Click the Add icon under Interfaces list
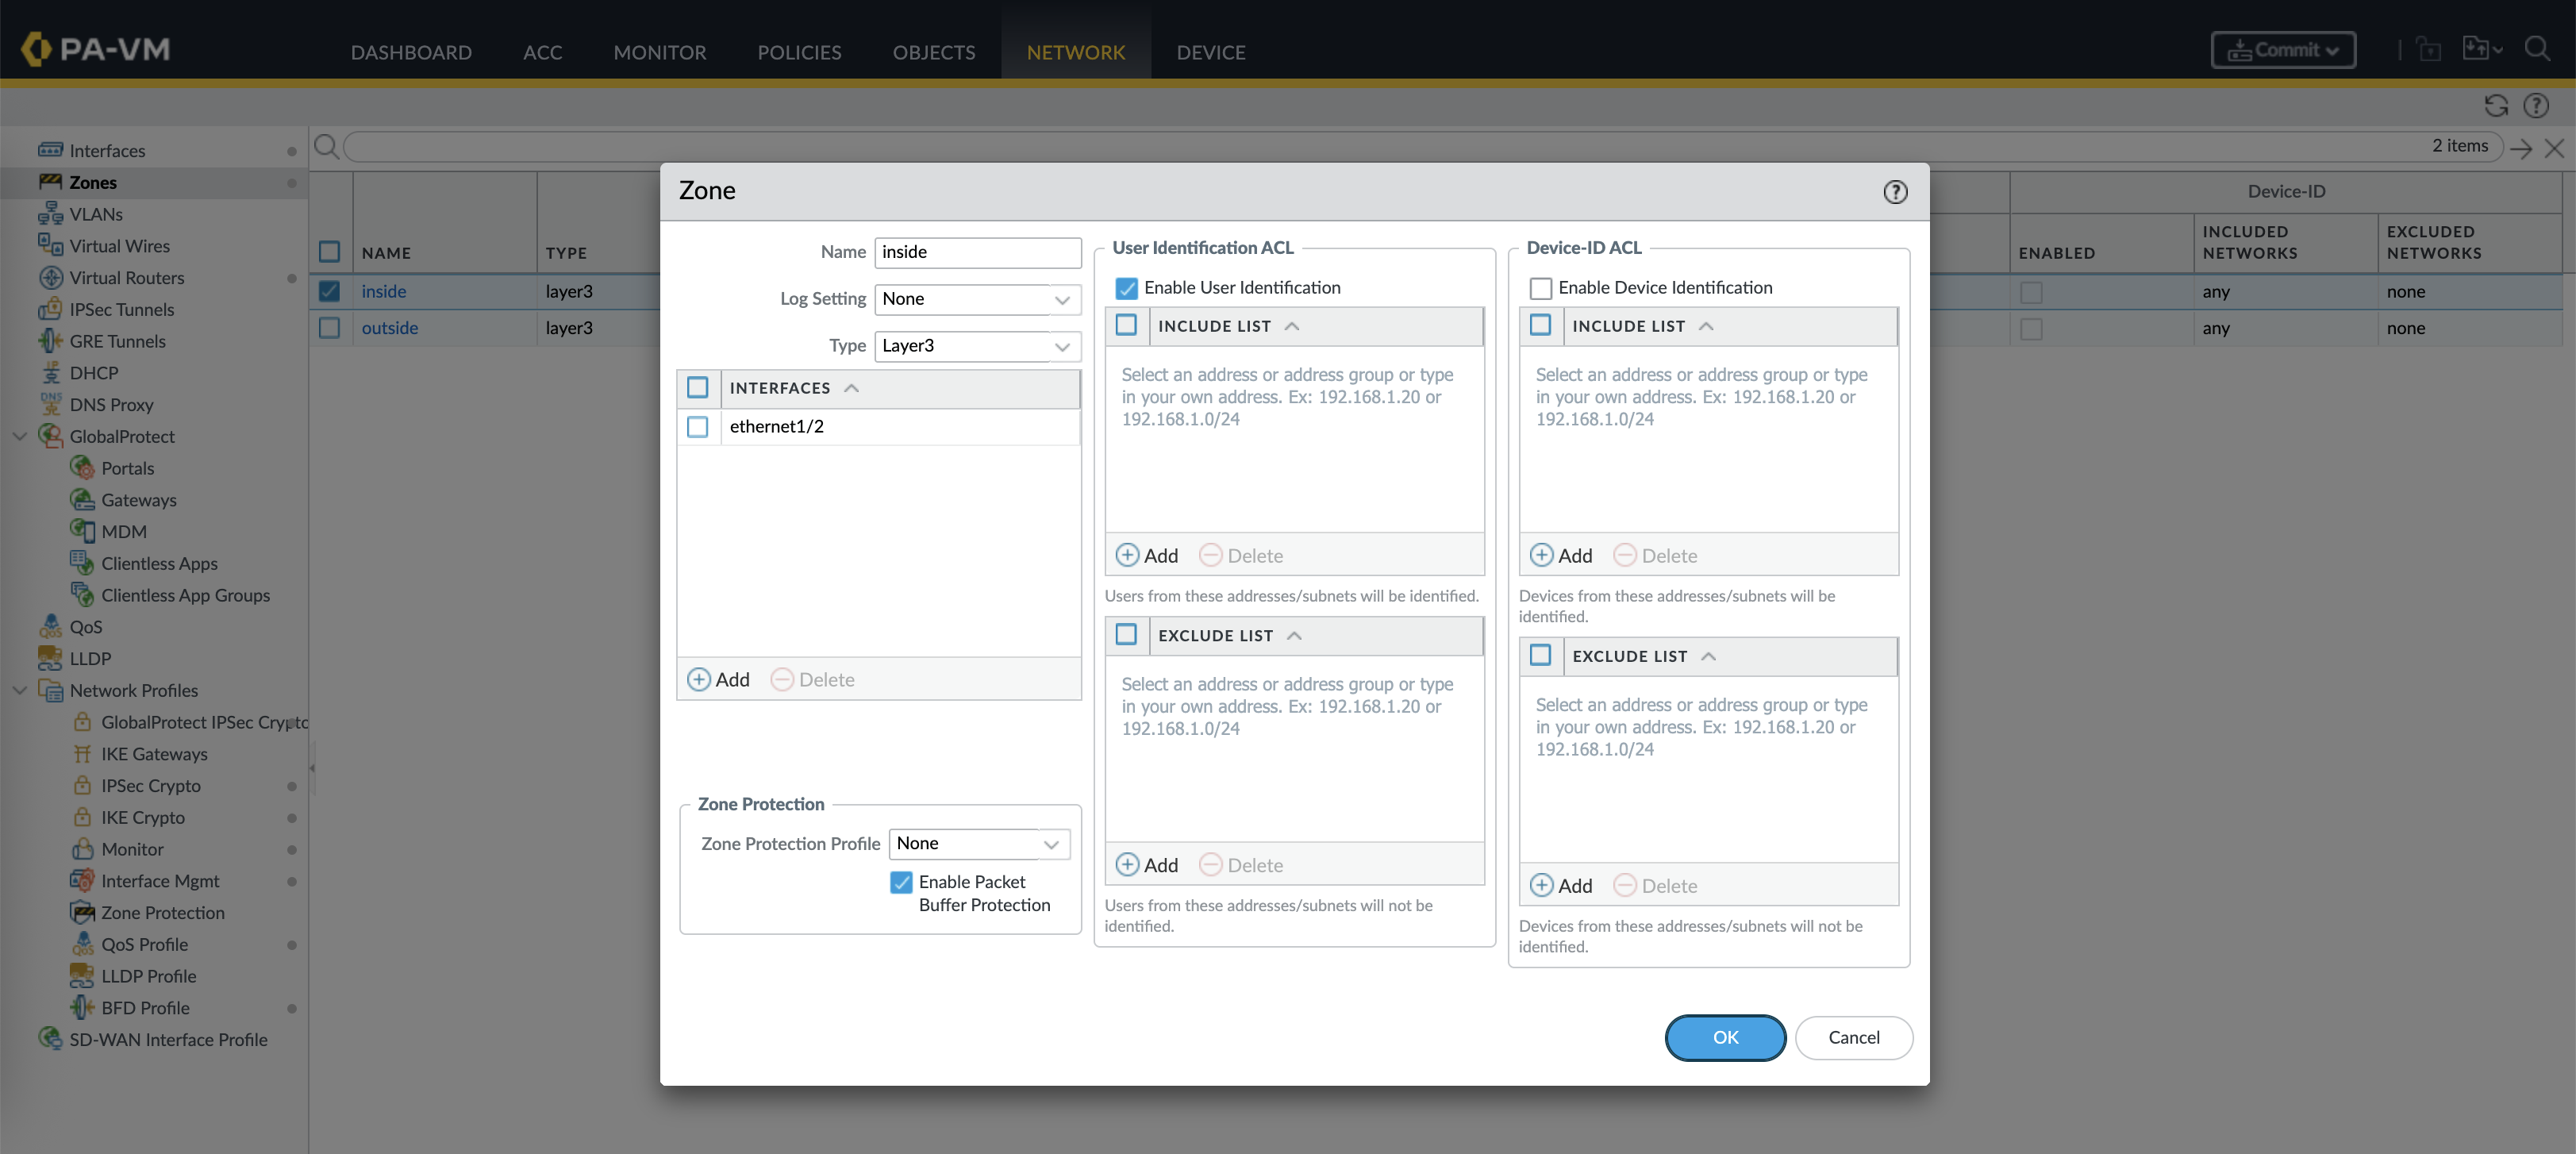This screenshot has width=2576, height=1154. click(x=699, y=680)
